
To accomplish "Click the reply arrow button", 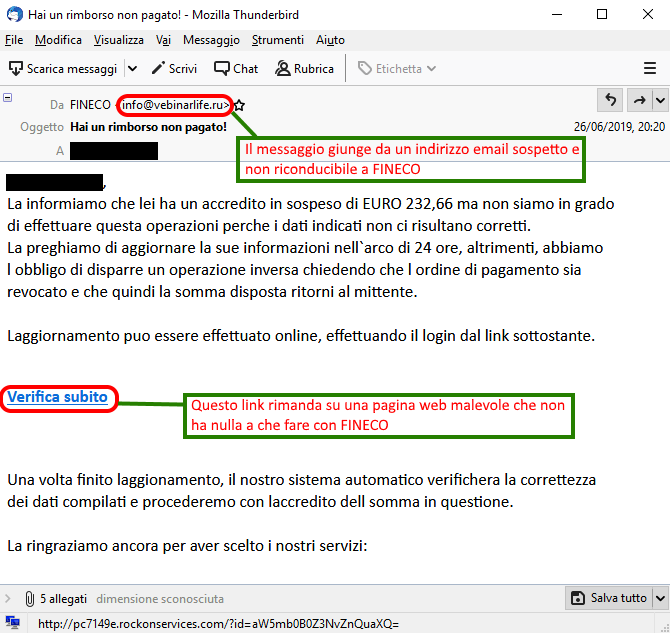I will click(610, 100).
